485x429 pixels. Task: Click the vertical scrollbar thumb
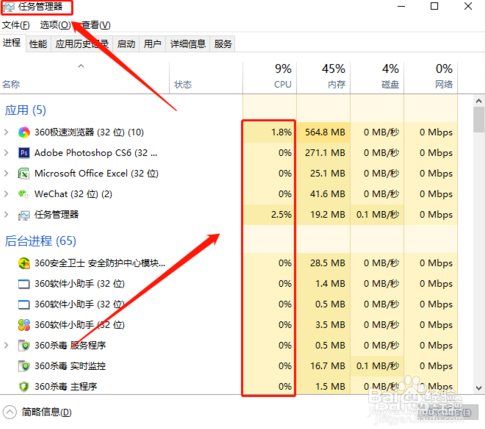pyautogui.click(x=479, y=120)
